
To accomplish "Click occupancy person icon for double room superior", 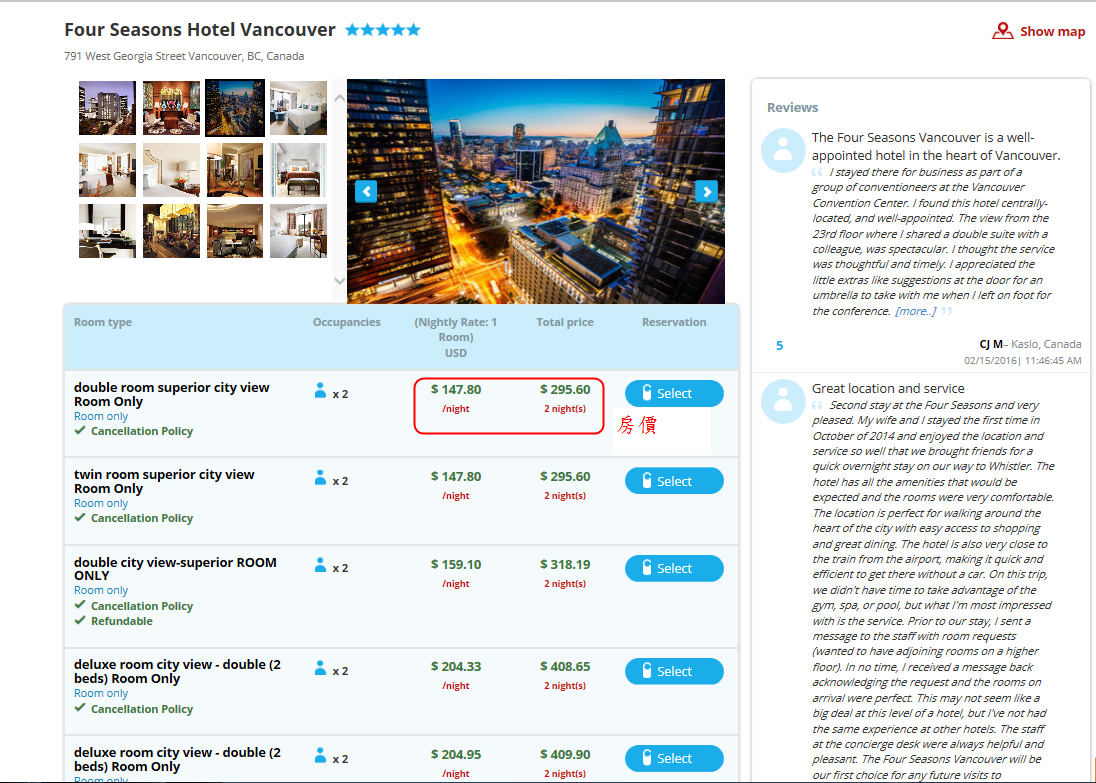I will pos(320,390).
